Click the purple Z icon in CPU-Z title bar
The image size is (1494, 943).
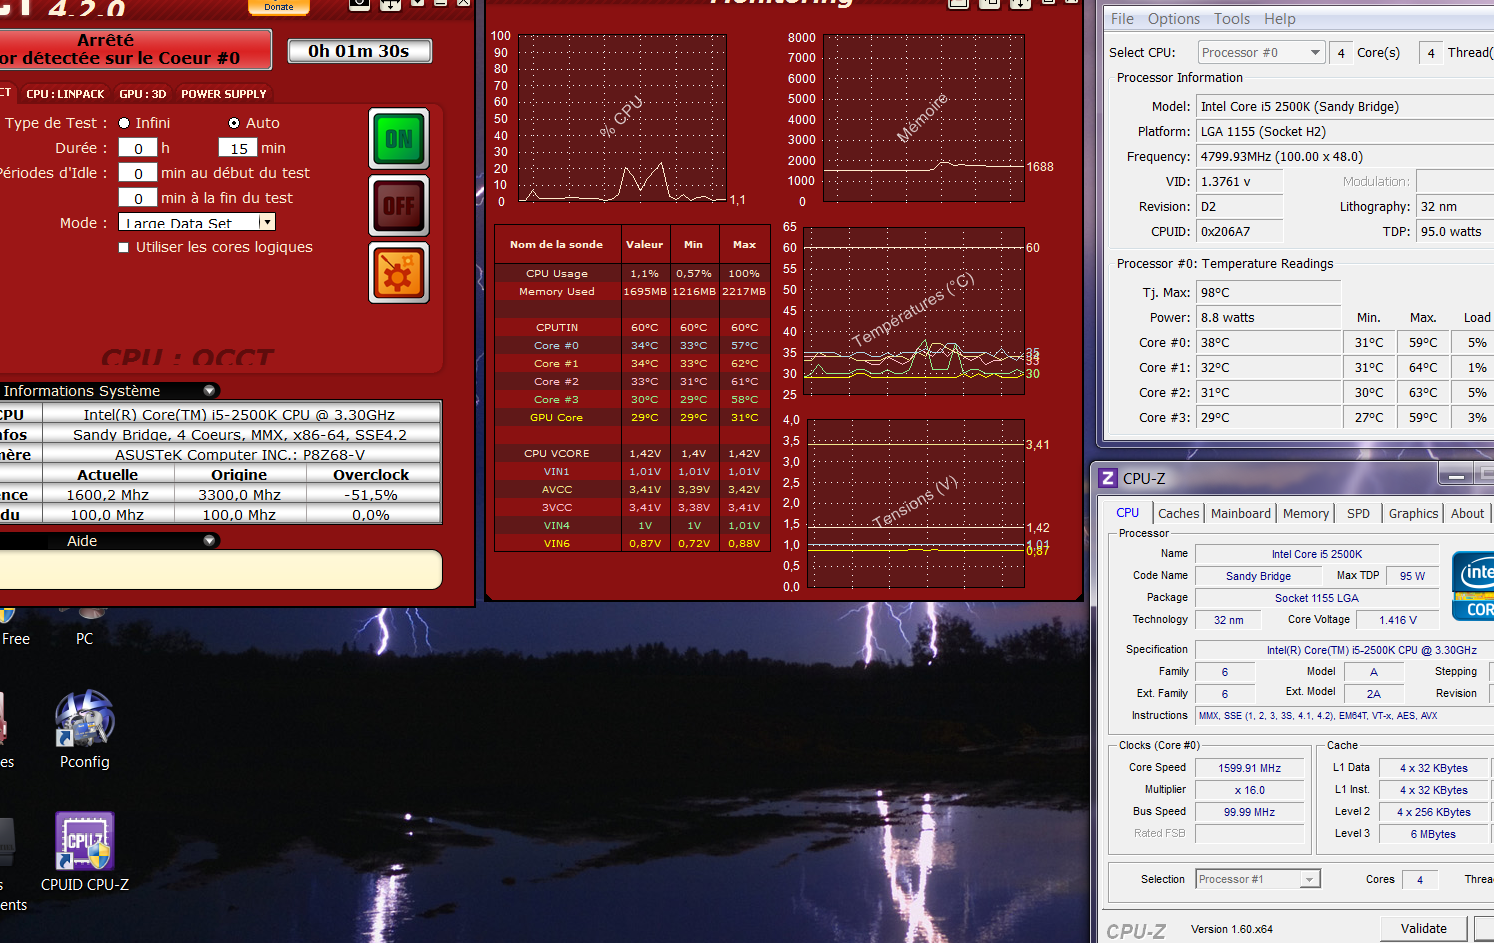click(x=1108, y=478)
